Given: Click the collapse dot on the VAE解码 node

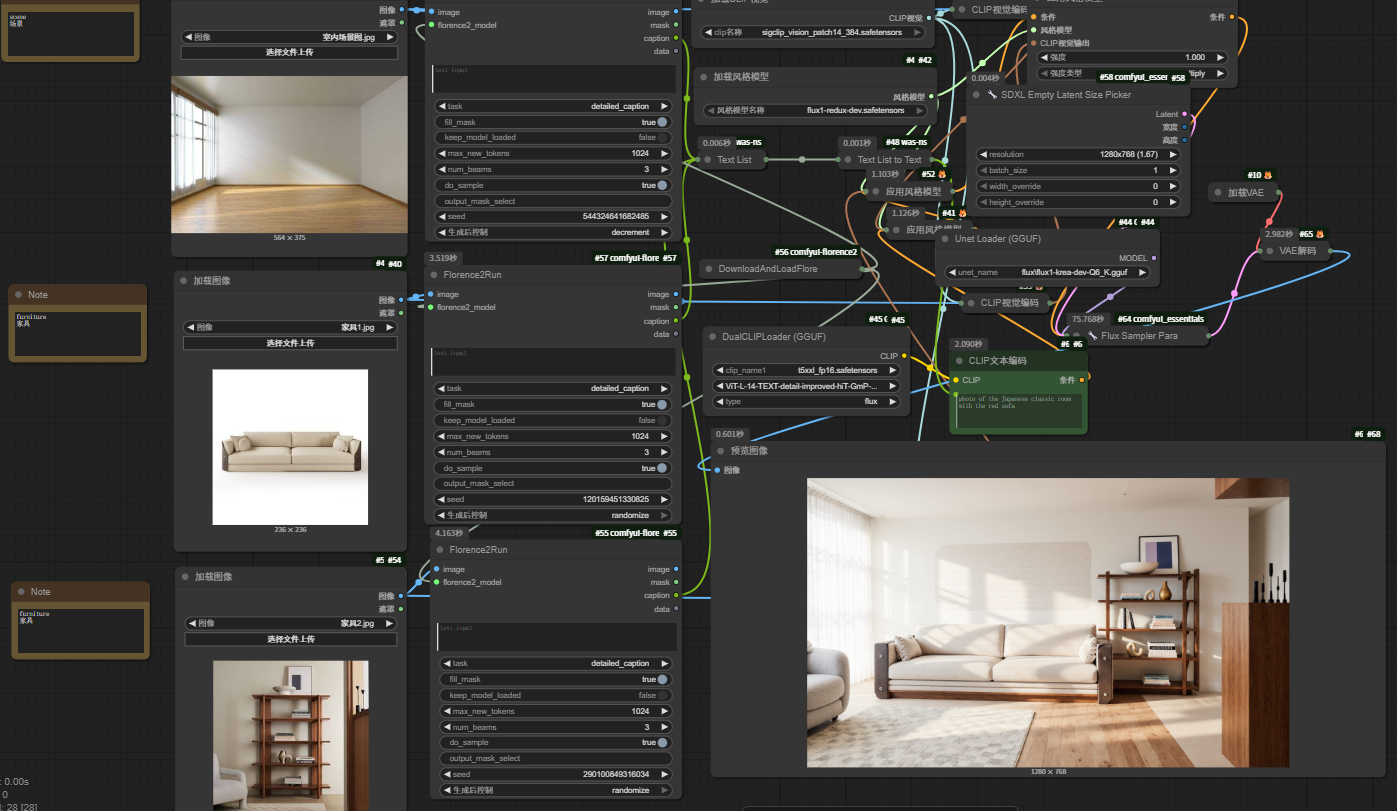Looking at the screenshot, I should [x=1270, y=251].
